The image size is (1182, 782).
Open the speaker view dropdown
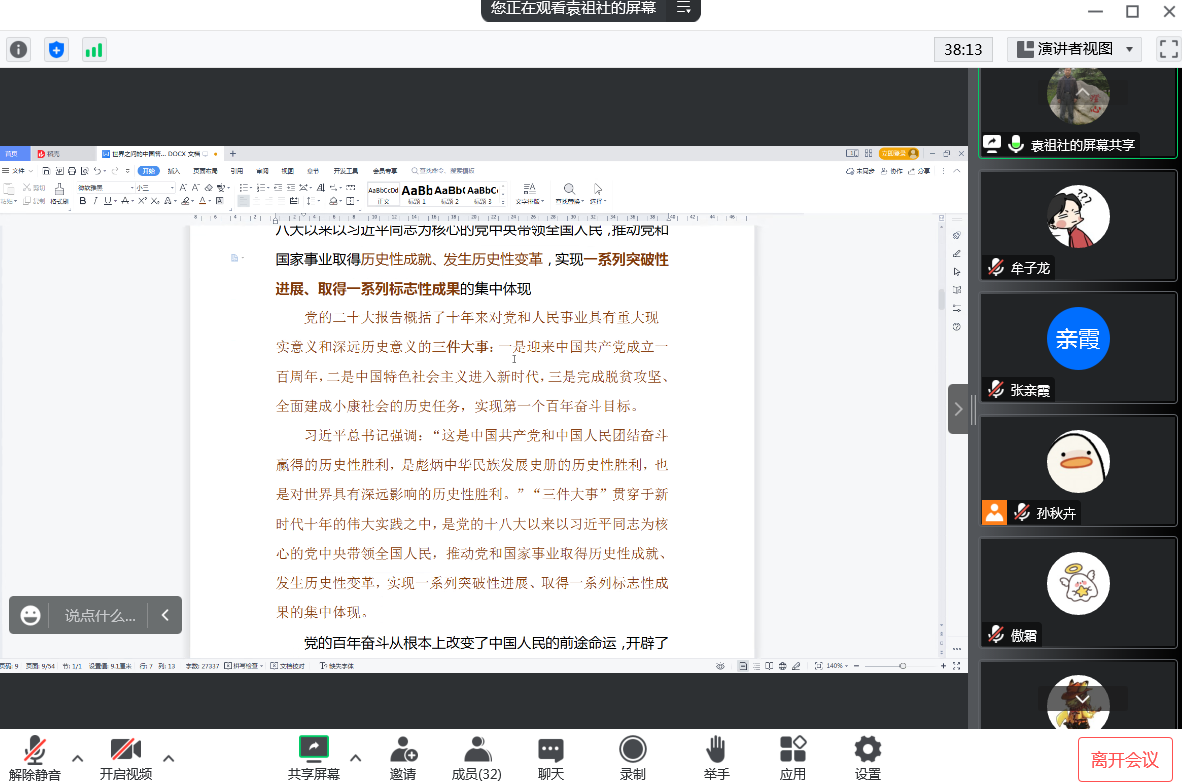point(1074,49)
